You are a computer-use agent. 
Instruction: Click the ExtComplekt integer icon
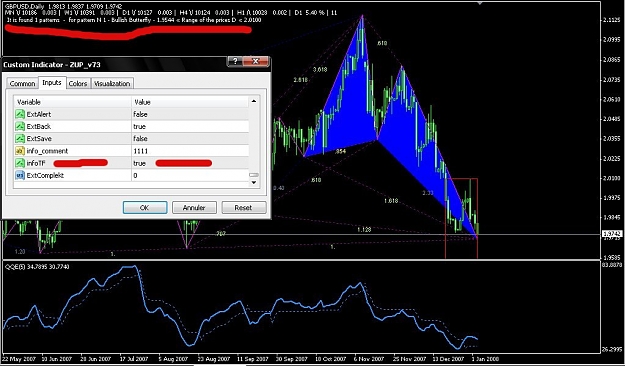[20, 175]
